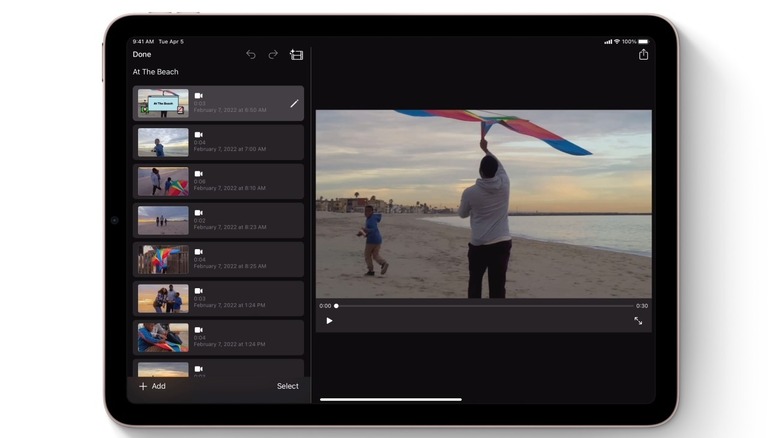Click the playhead on the video scrubber
780x438 pixels.
coord(336,306)
